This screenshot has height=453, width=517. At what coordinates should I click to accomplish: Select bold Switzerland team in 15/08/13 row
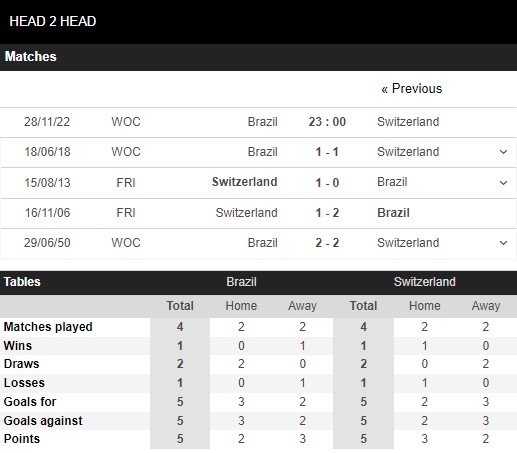pyautogui.click(x=245, y=182)
